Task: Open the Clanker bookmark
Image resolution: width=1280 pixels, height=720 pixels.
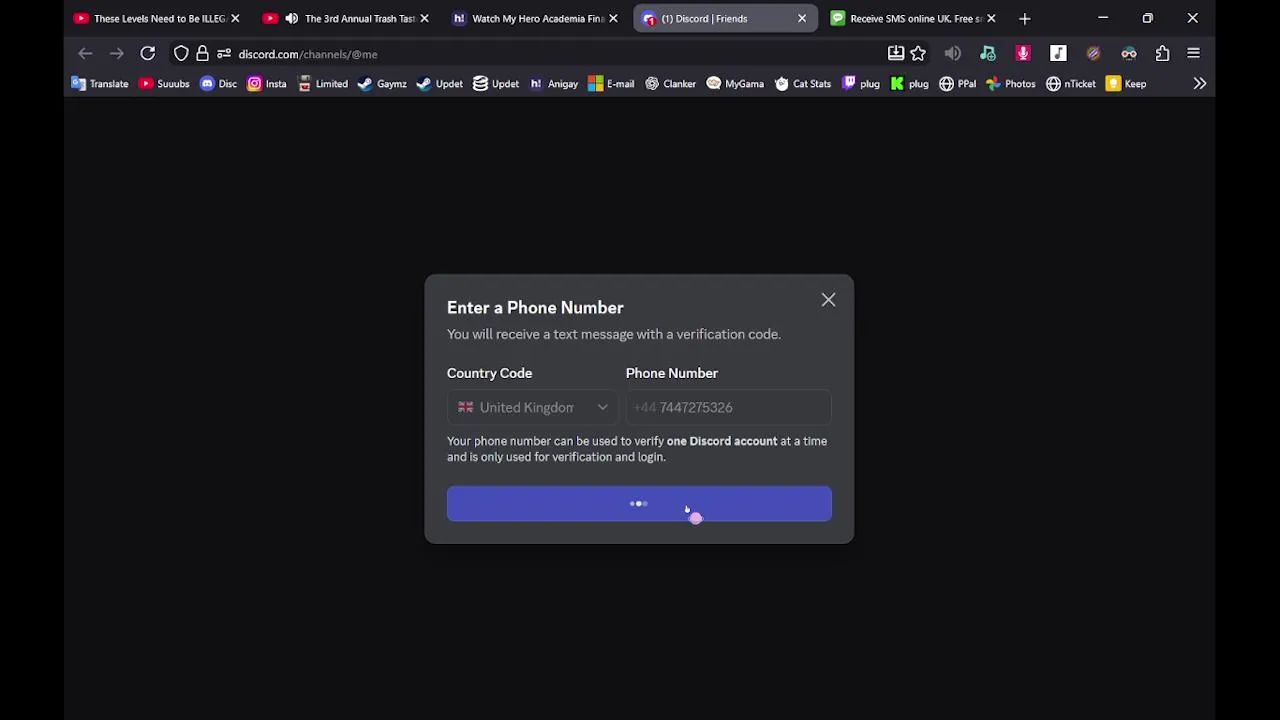Action: (670, 84)
